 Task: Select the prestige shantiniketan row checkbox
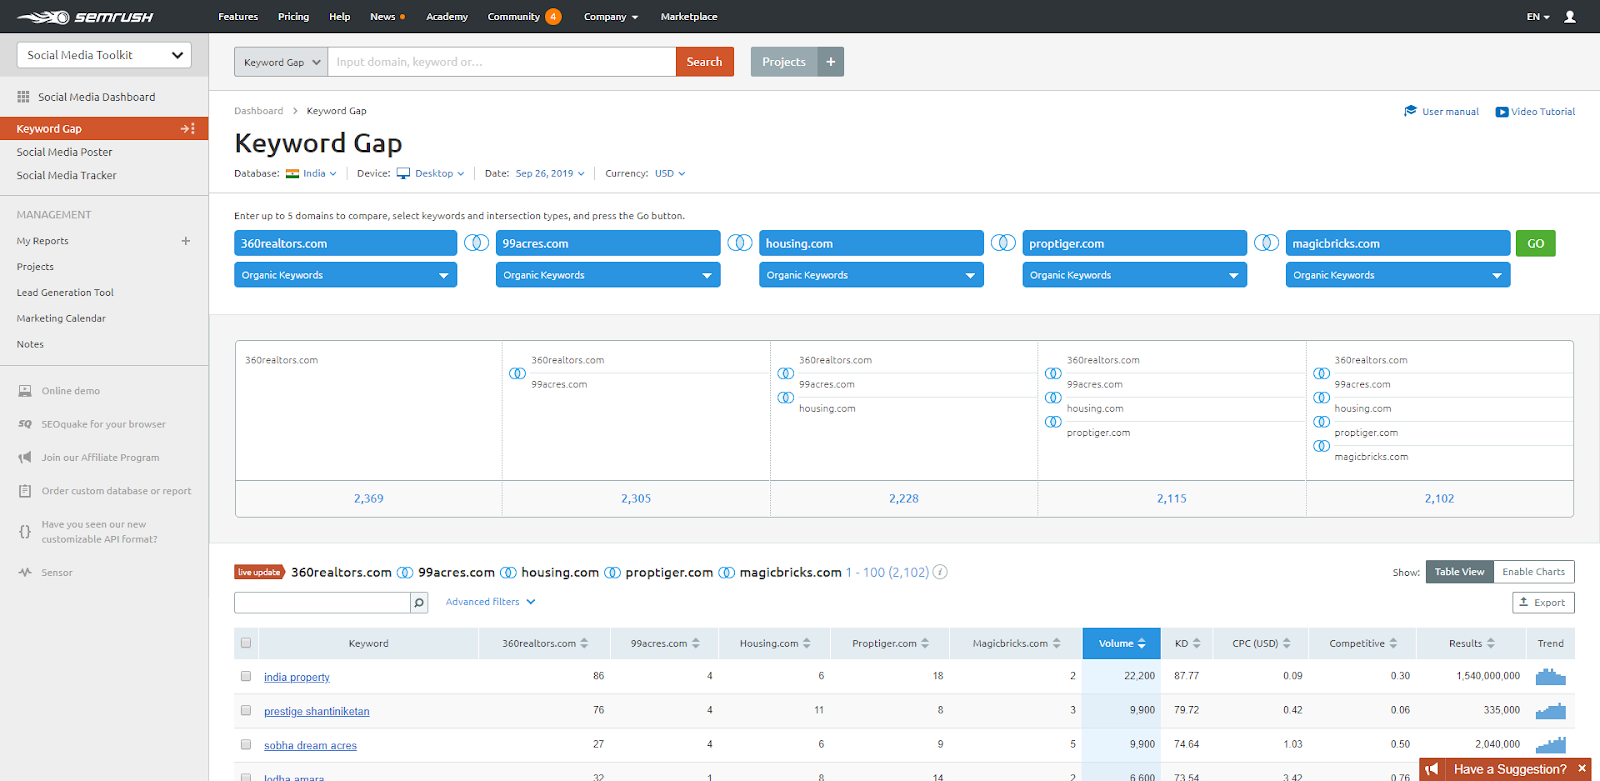(x=246, y=711)
